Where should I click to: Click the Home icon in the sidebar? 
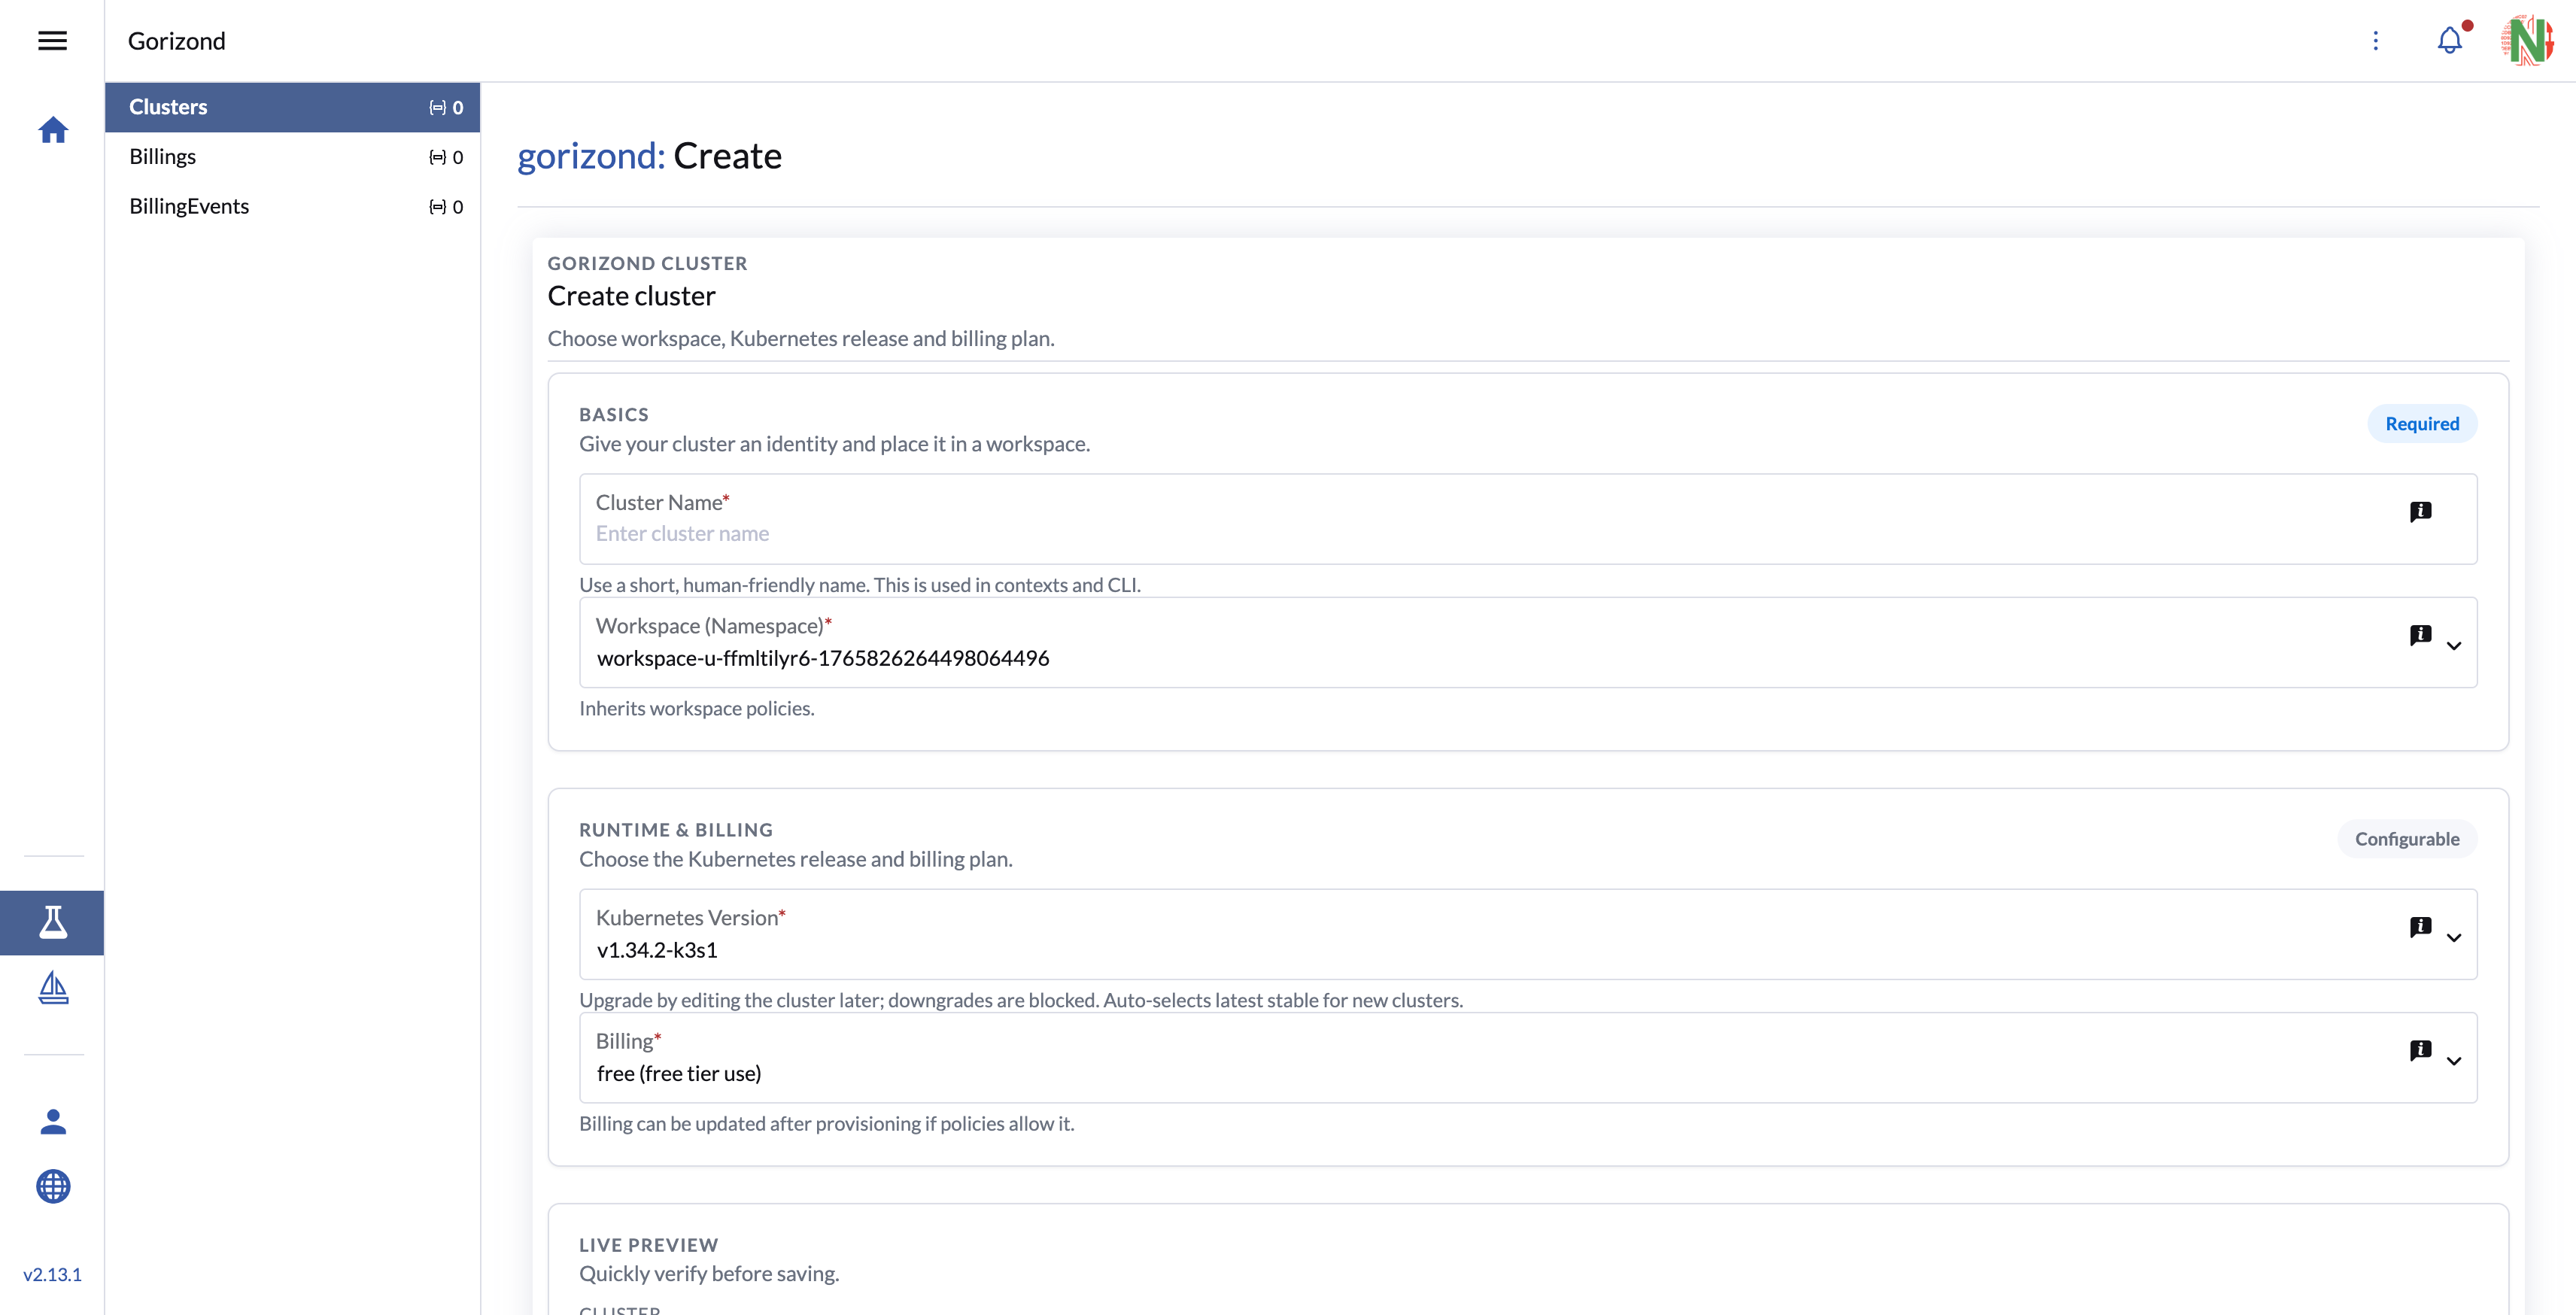[x=52, y=130]
